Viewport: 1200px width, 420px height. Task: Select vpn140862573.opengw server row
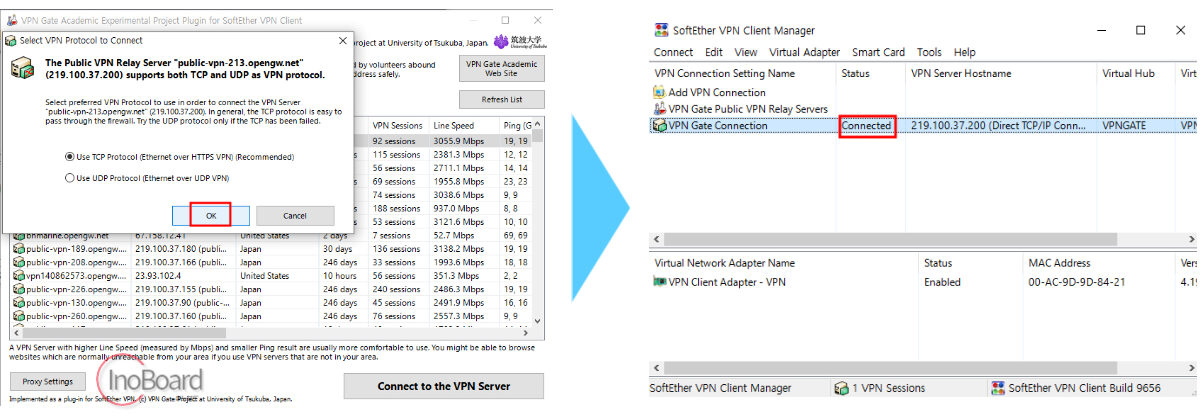270,275
